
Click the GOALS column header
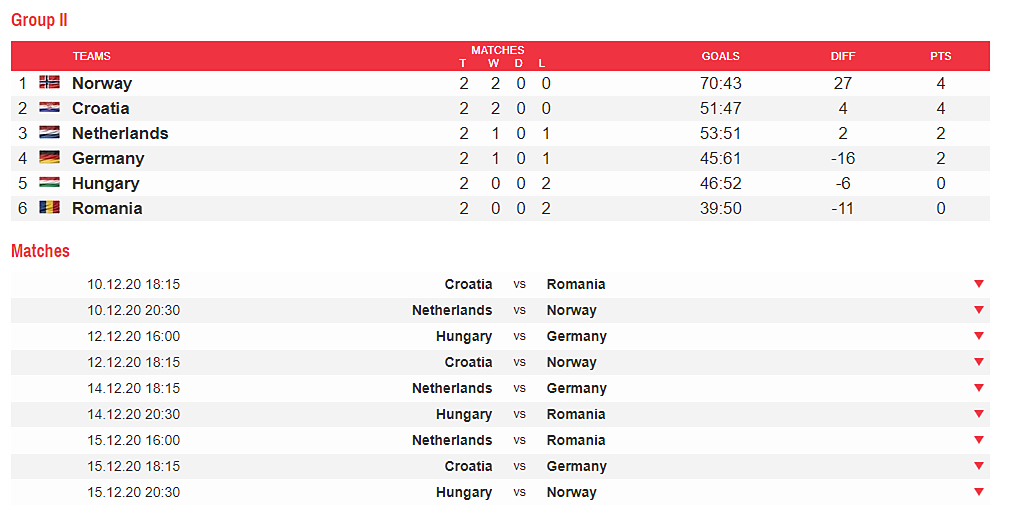pyautogui.click(x=720, y=56)
